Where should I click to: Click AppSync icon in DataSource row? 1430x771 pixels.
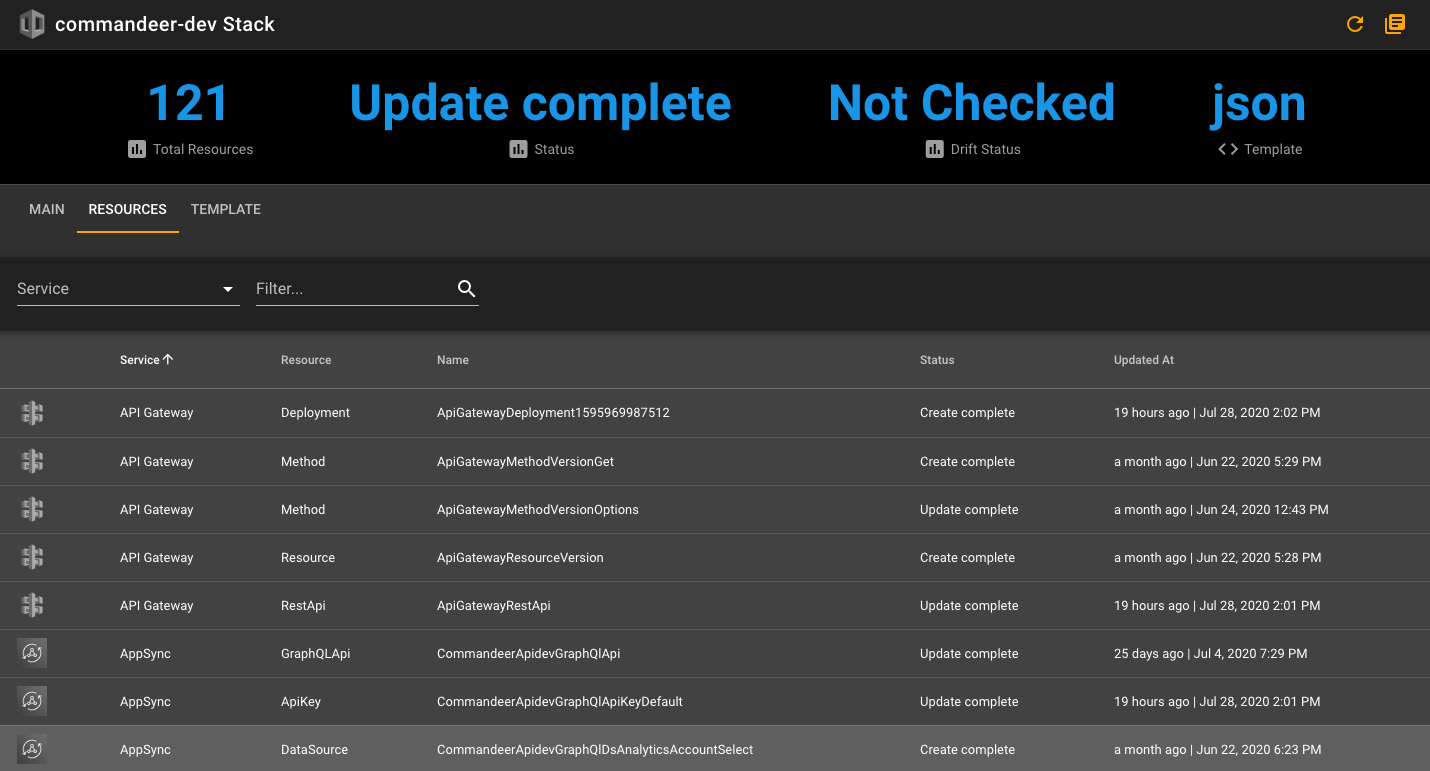tap(33, 749)
